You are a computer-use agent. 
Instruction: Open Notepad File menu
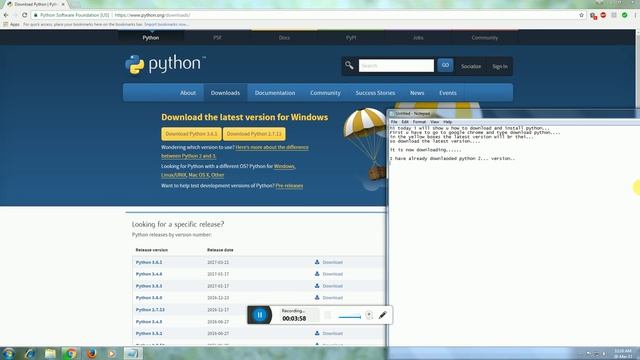coord(394,122)
